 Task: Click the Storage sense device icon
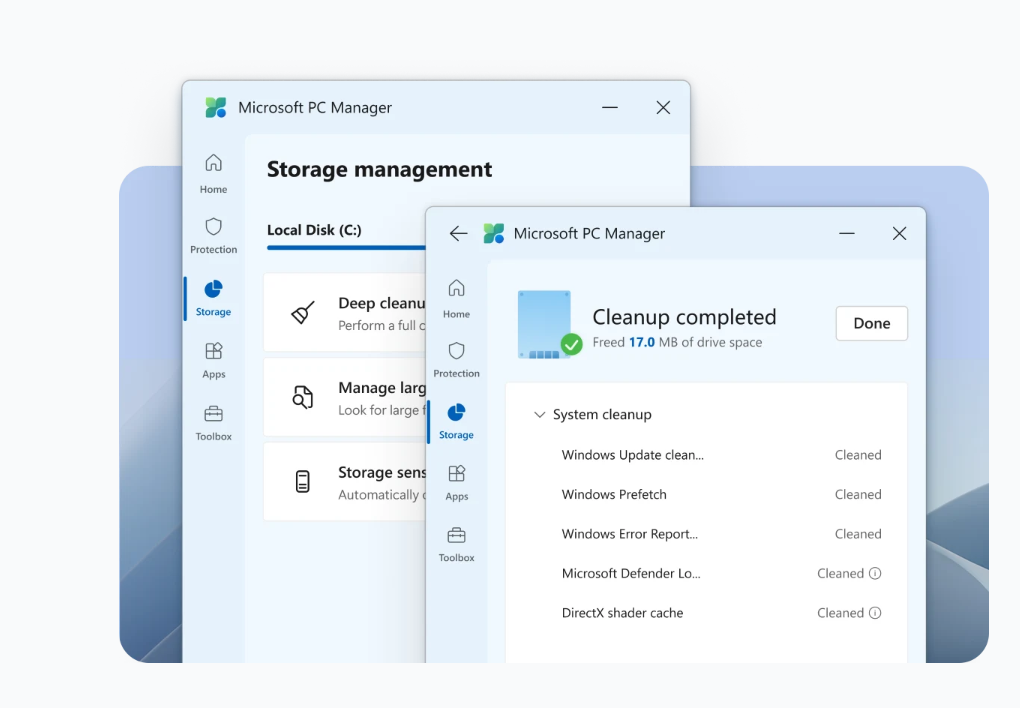(x=302, y=482)
